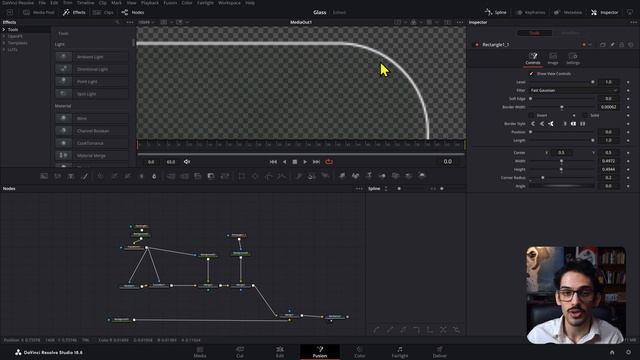Add a Rectangle mask from toolbar

point(242,176)
